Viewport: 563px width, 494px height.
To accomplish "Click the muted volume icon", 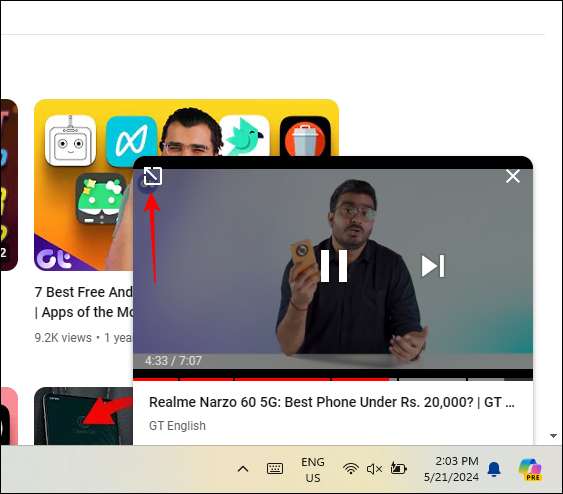I will (x=374, y=469).
